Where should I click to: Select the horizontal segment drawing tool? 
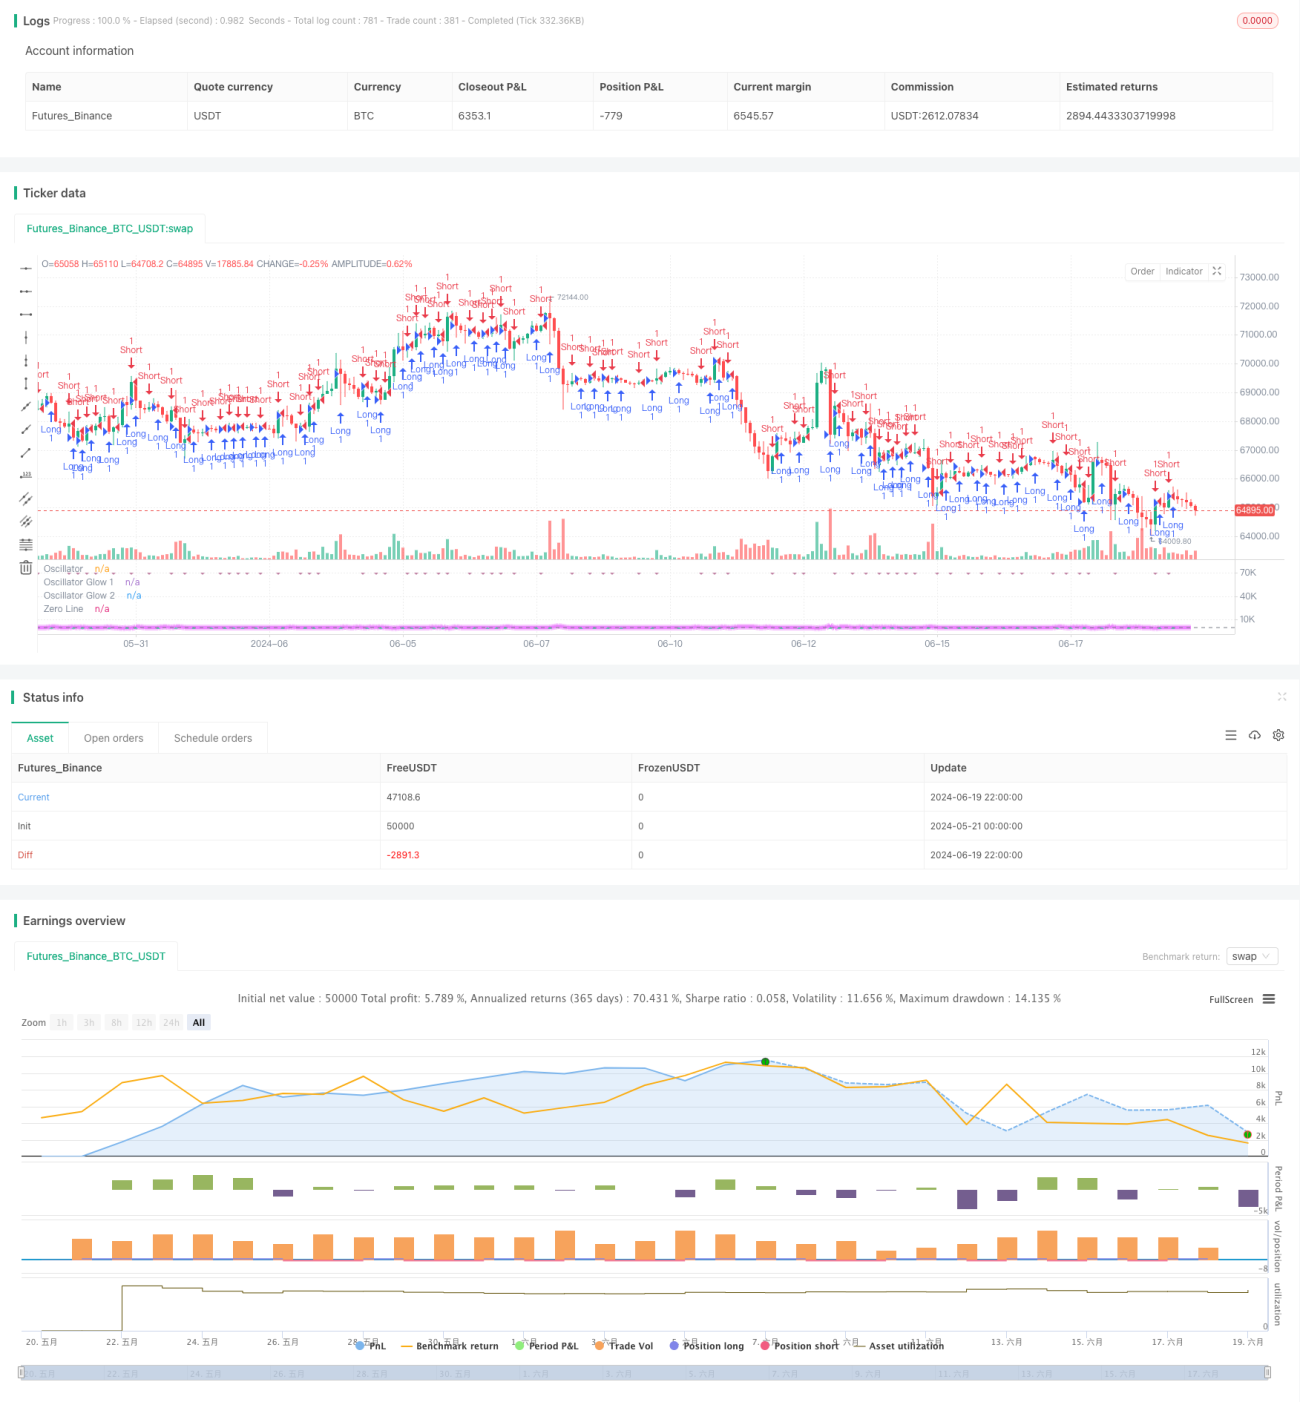[x=26, y=314]
